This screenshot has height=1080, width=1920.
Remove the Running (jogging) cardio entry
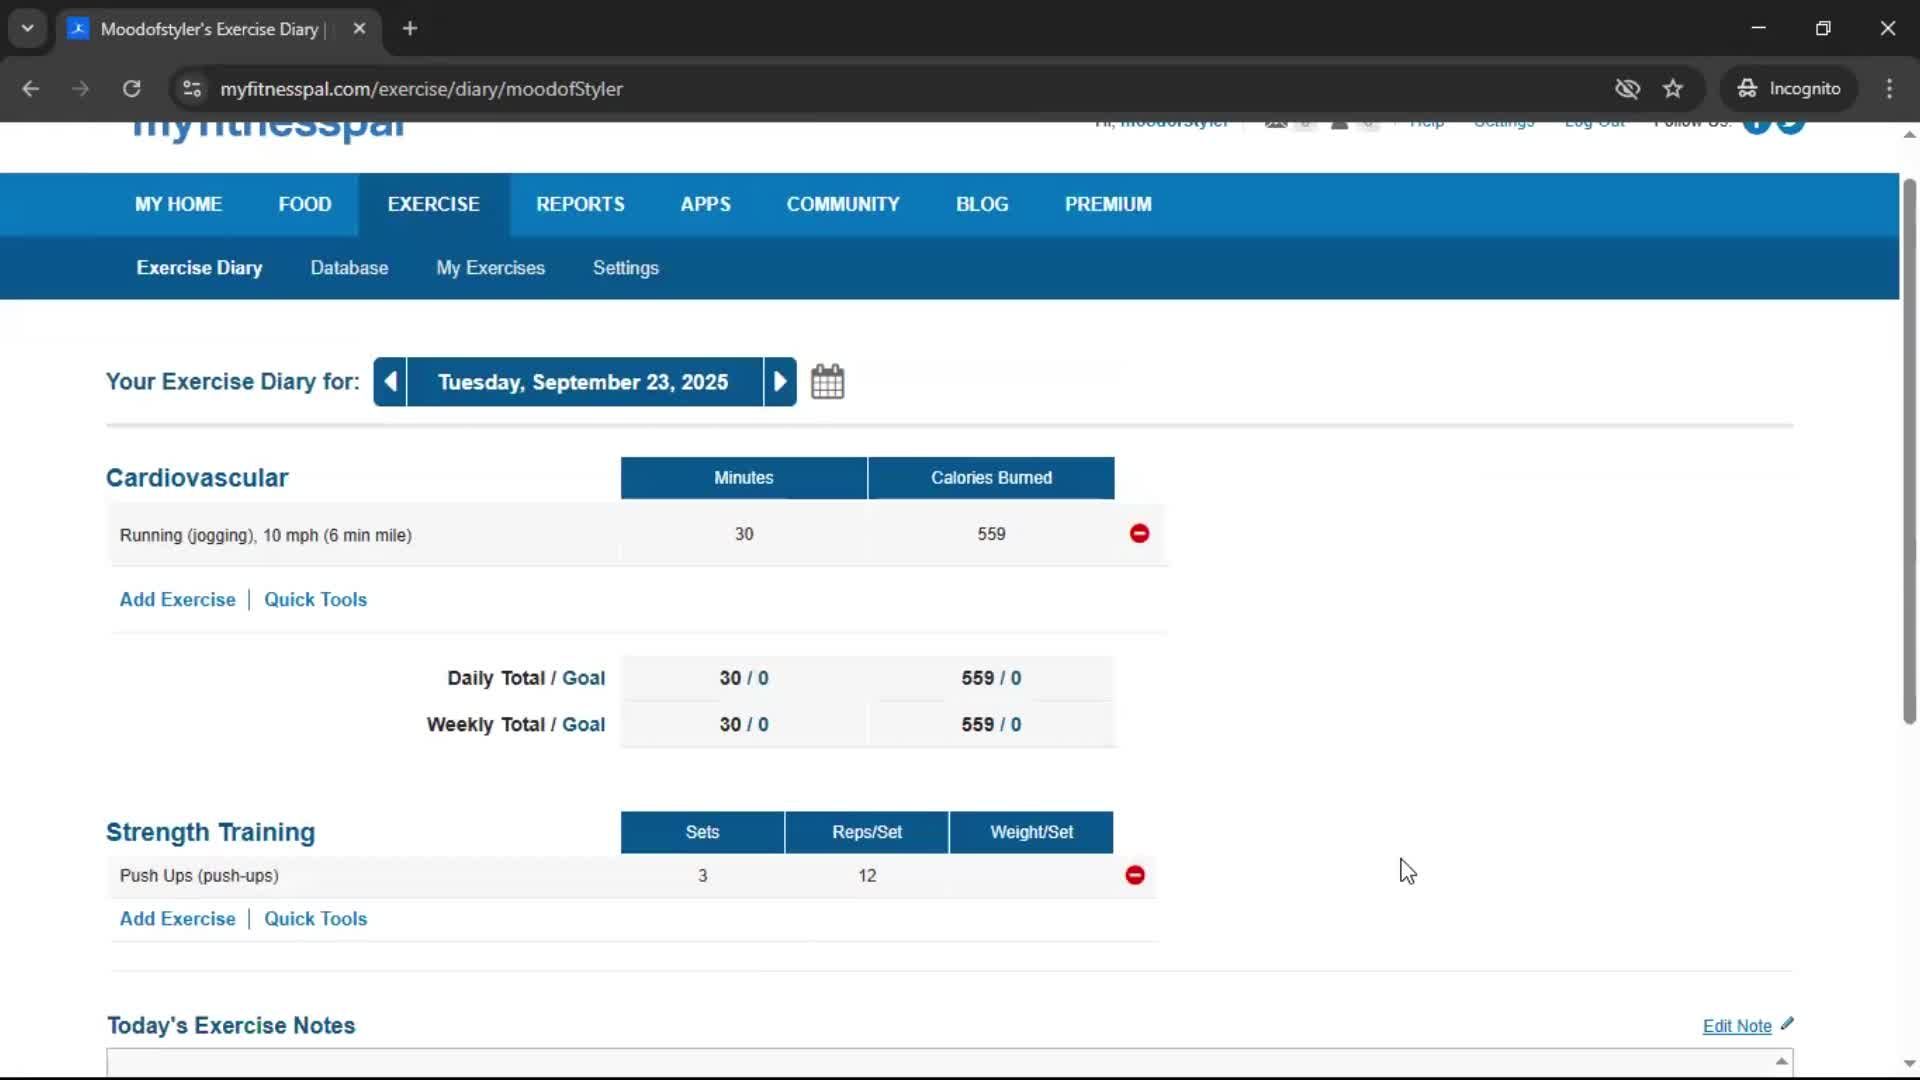(1139, 534)
